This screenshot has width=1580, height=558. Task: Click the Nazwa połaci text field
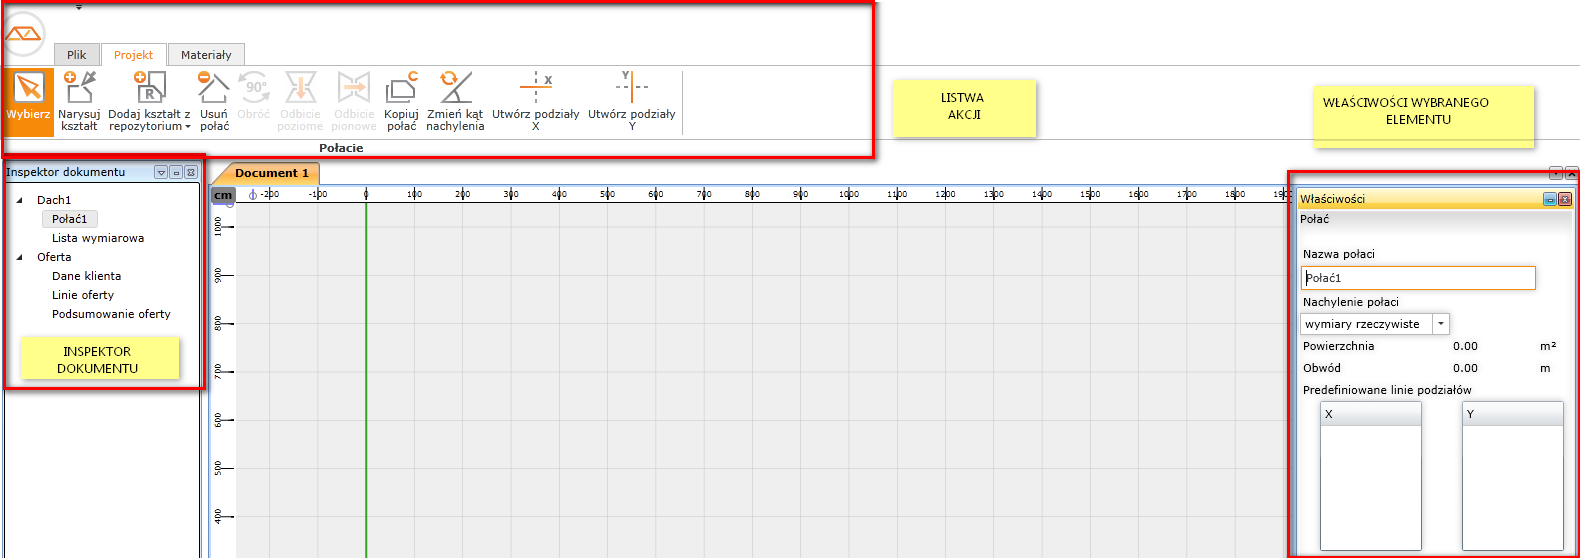(x=1417, y=278)
